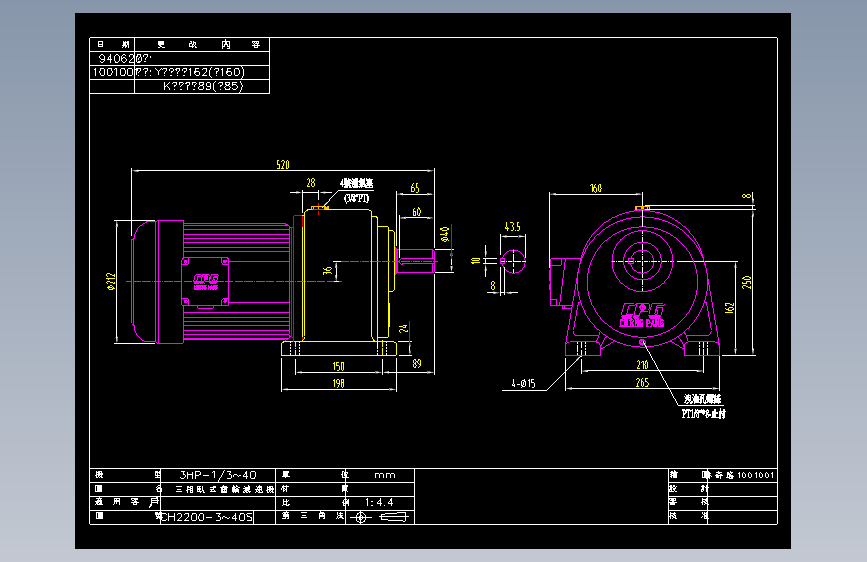Click the CPG logo on end view
The width and height of the screenshot is (867, 562).
point(642,315)
